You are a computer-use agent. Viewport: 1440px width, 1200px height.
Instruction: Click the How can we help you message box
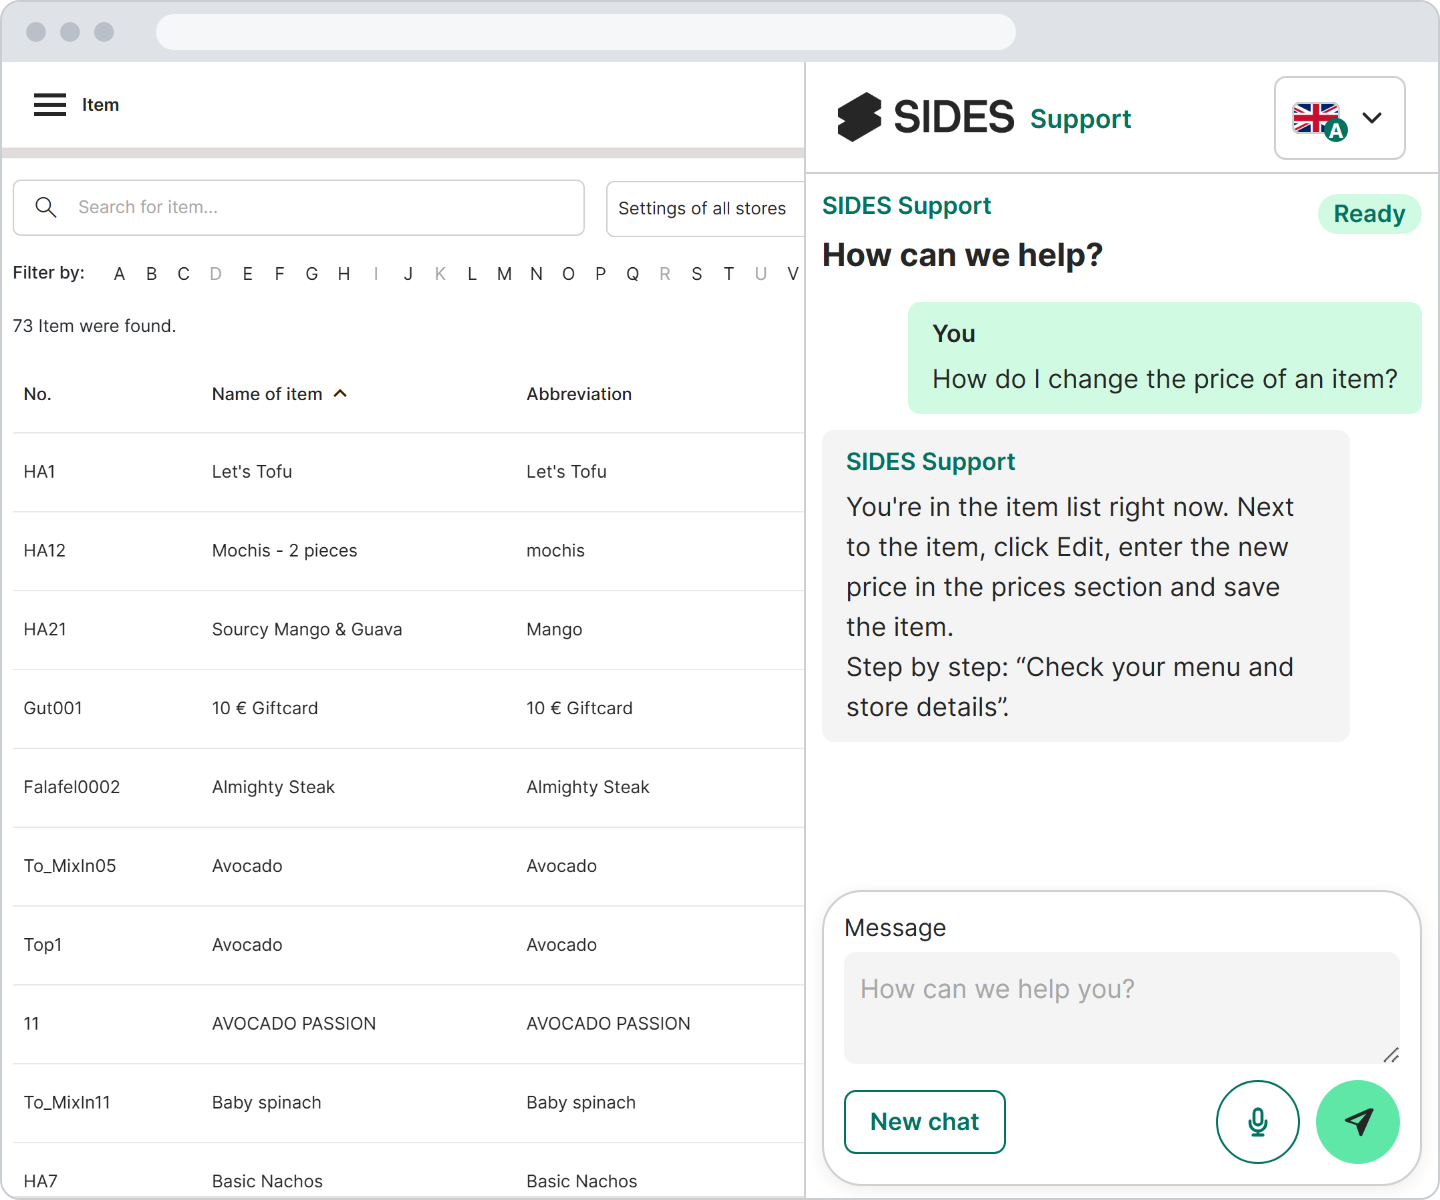1121,1007
